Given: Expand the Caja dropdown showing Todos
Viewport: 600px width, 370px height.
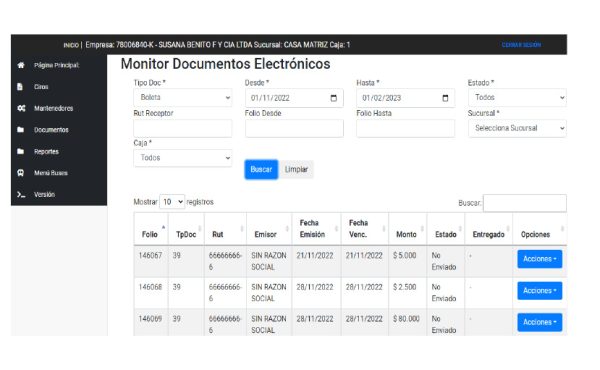Looking at the screenshot, I should point(183,158).
